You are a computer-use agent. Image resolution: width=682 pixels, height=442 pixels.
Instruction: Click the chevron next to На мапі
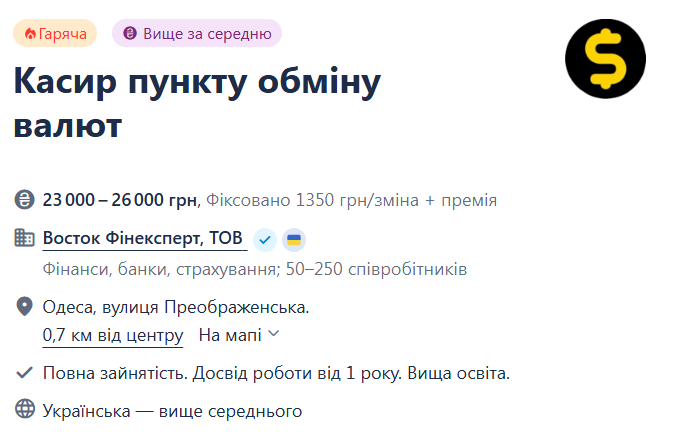(274, 334)
